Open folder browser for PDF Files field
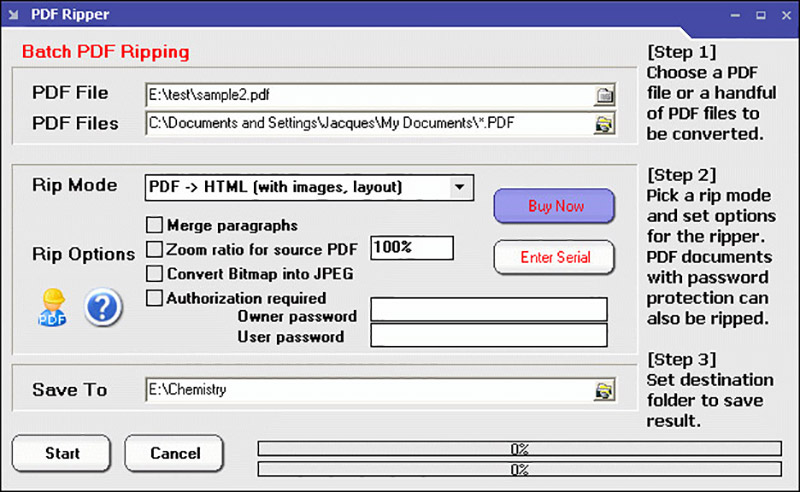800x492 pixels. (x=604, y=124)
